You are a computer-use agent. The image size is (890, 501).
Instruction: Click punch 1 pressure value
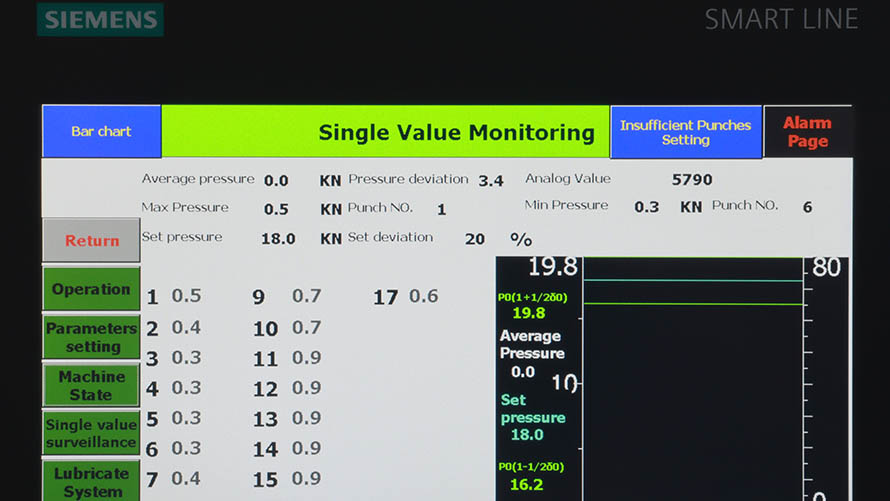(186, 296)
